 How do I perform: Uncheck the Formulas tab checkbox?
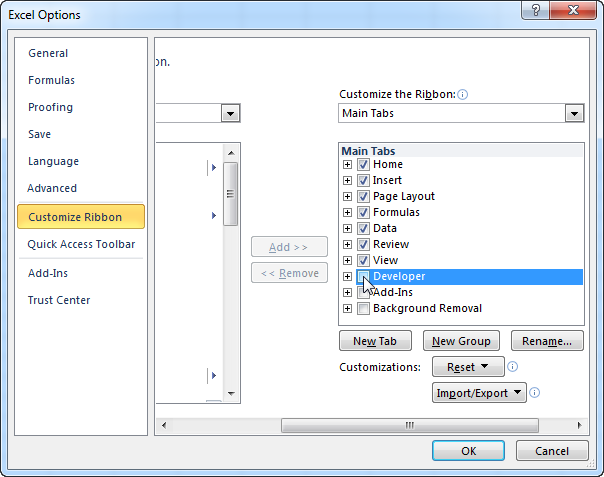[363, 212]
